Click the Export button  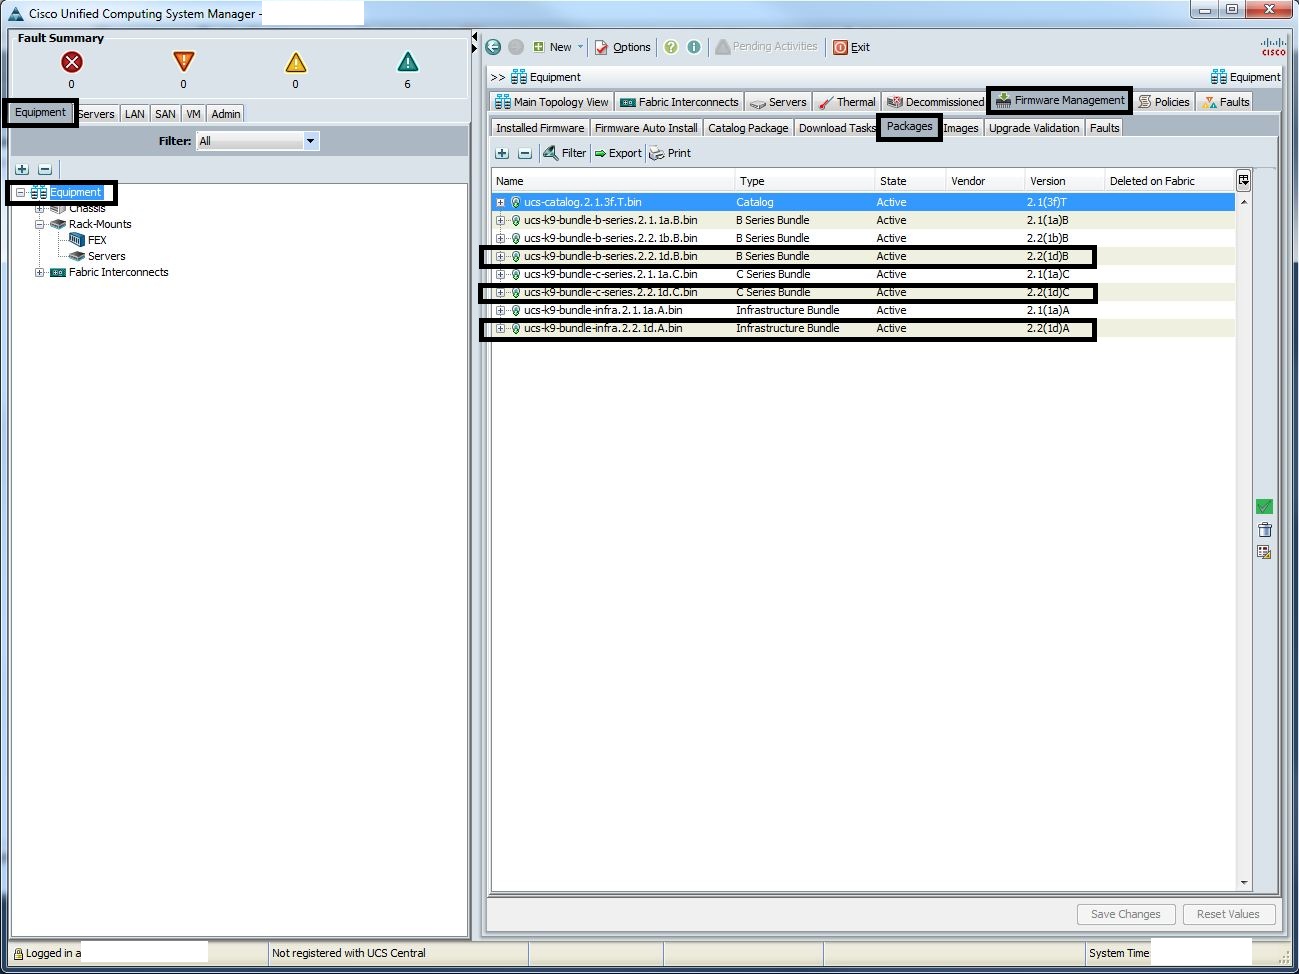pos(617,153)
